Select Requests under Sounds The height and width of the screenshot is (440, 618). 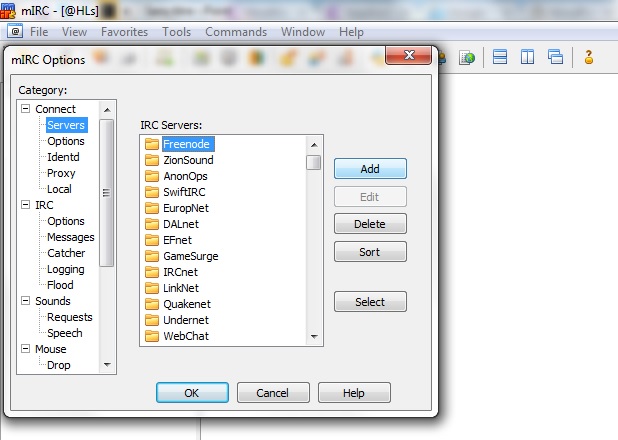tap(70, 317)
